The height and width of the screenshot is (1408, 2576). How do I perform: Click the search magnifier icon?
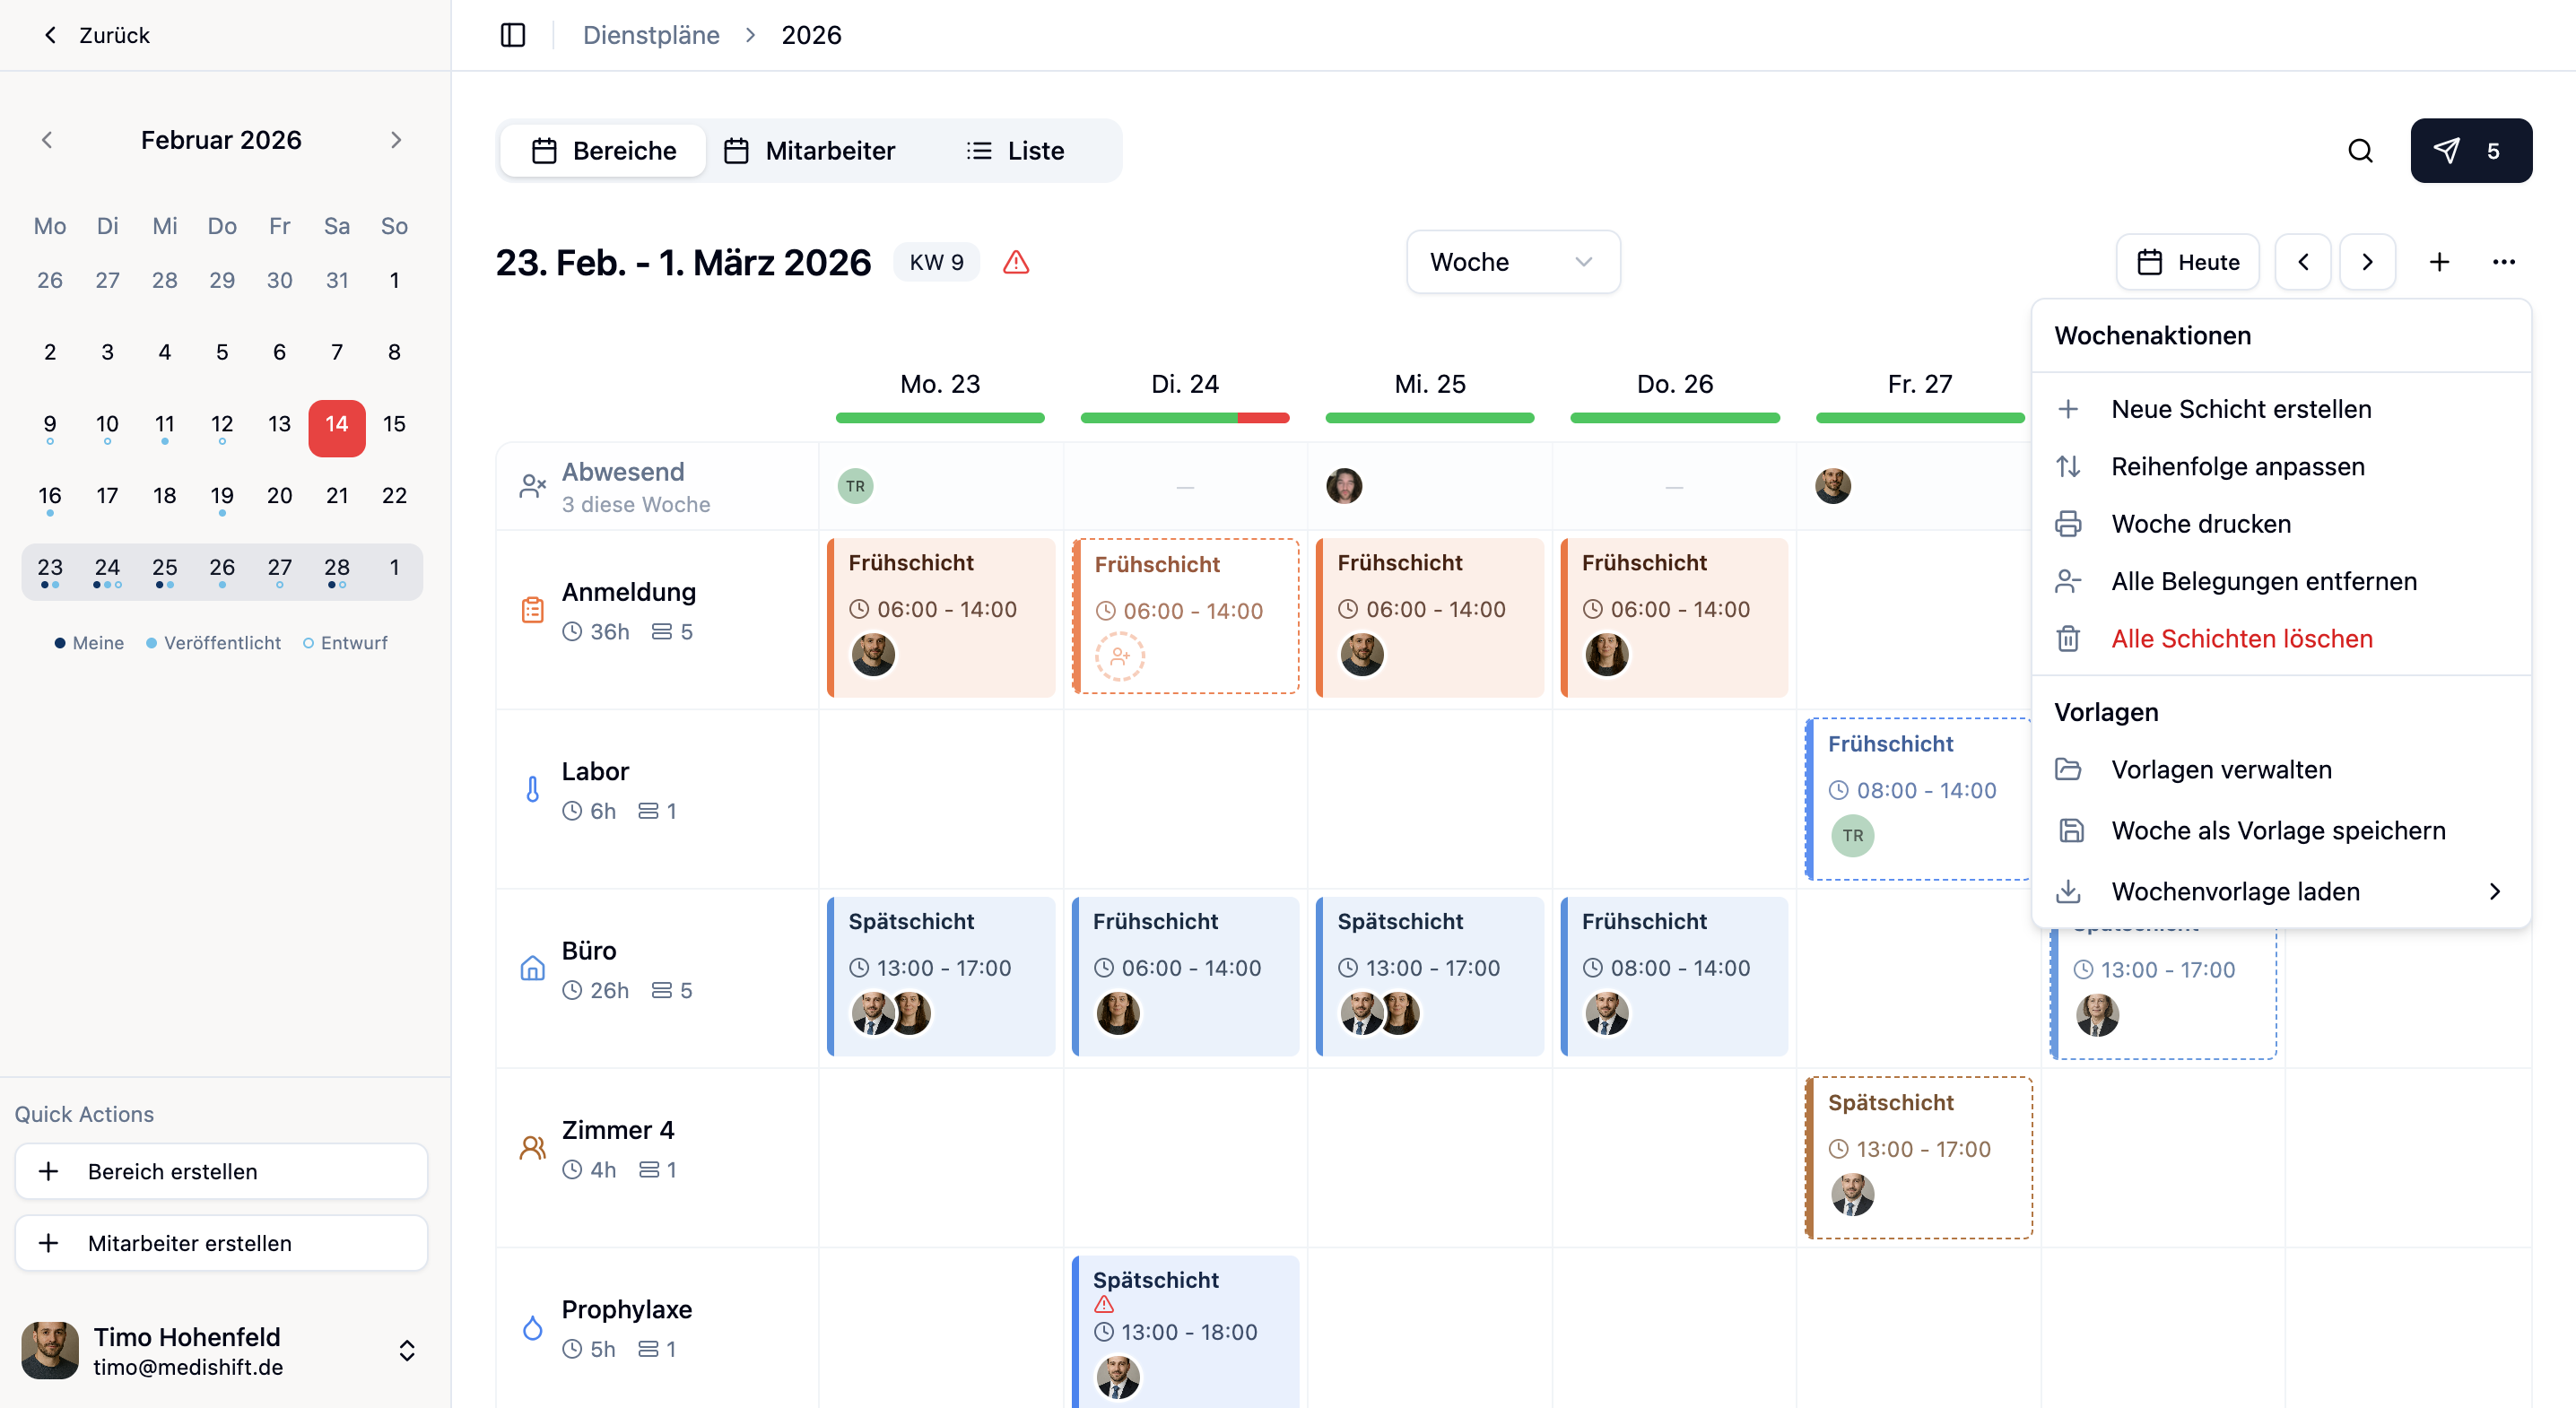(2360, 151)
